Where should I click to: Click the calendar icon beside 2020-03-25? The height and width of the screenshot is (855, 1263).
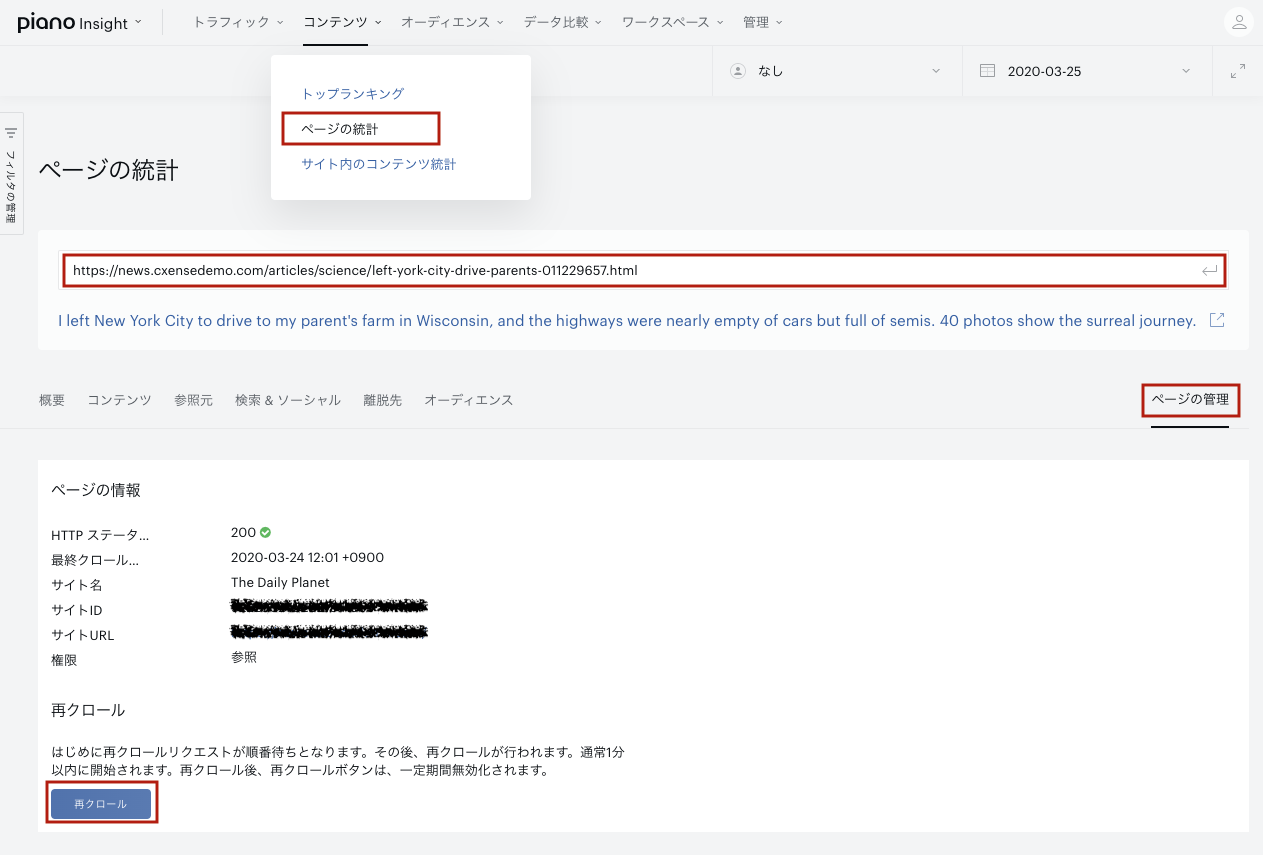[988, 71]
